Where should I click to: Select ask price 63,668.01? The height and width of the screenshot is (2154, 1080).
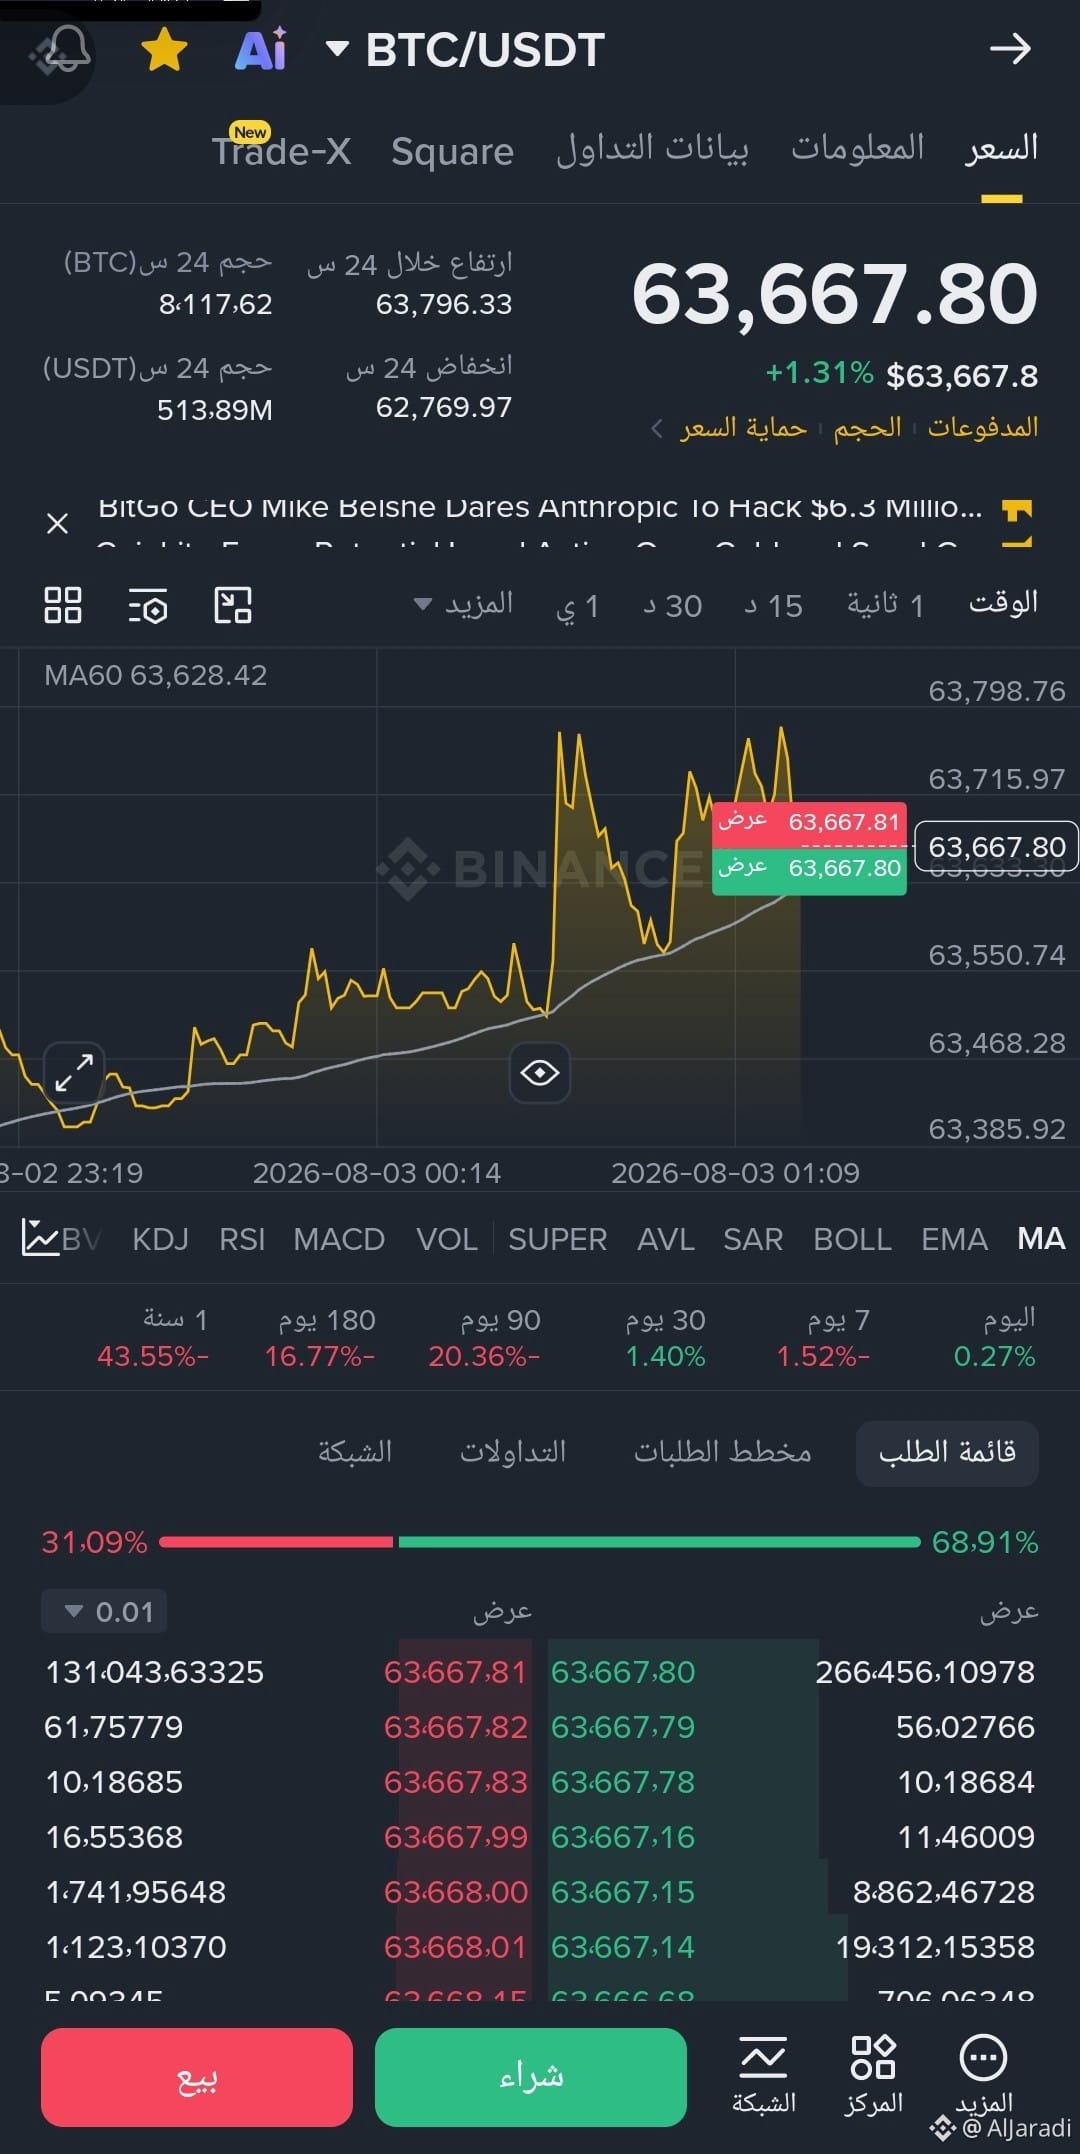455,1947
